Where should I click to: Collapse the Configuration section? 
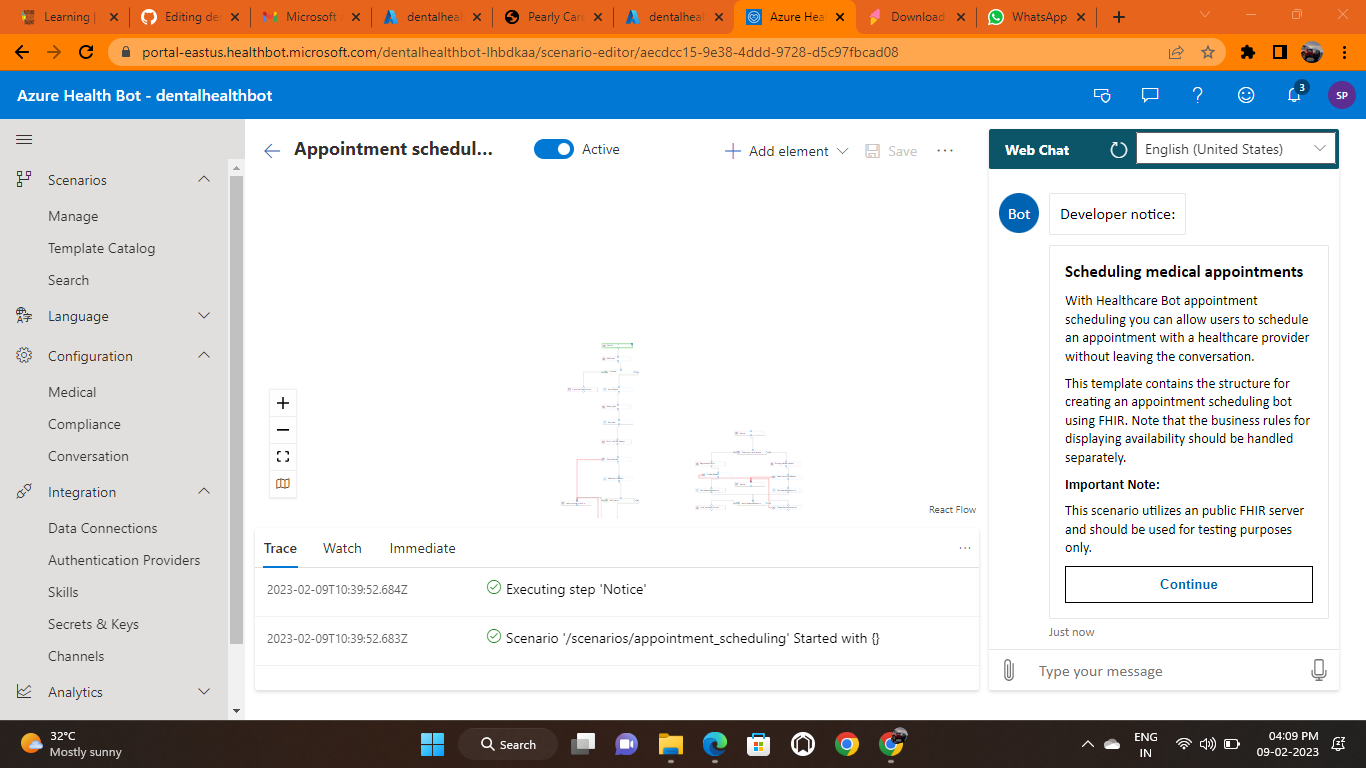click(x=204, y=356)
